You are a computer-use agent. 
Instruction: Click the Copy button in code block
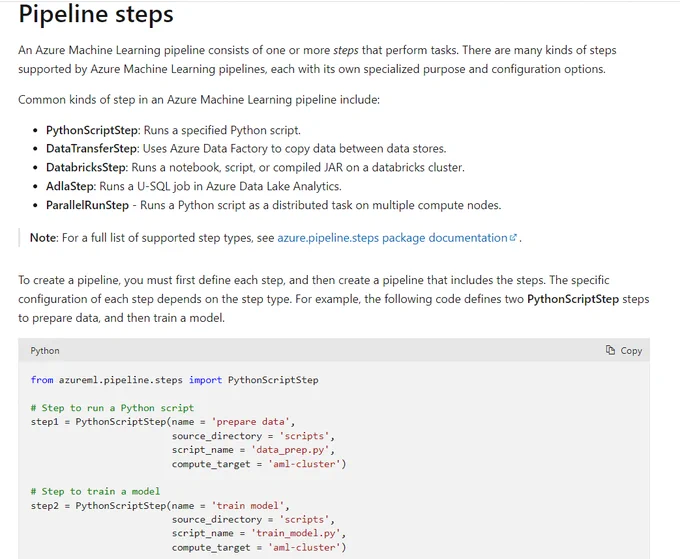click(x=624, y=350)
